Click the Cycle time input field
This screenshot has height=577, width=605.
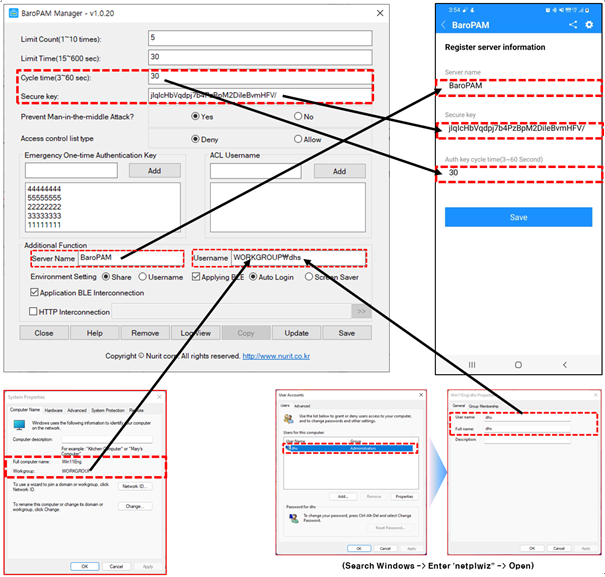pos(260,76)
